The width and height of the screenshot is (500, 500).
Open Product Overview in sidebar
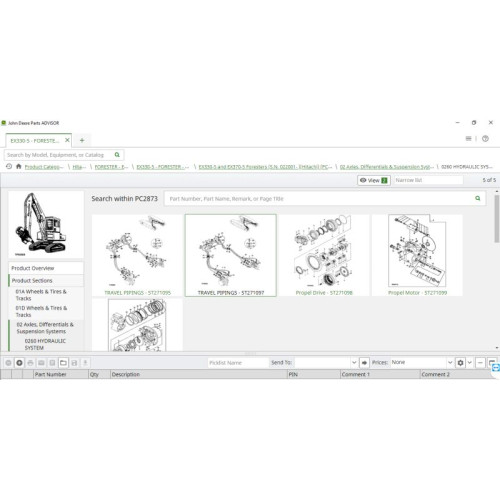[46, 268]
